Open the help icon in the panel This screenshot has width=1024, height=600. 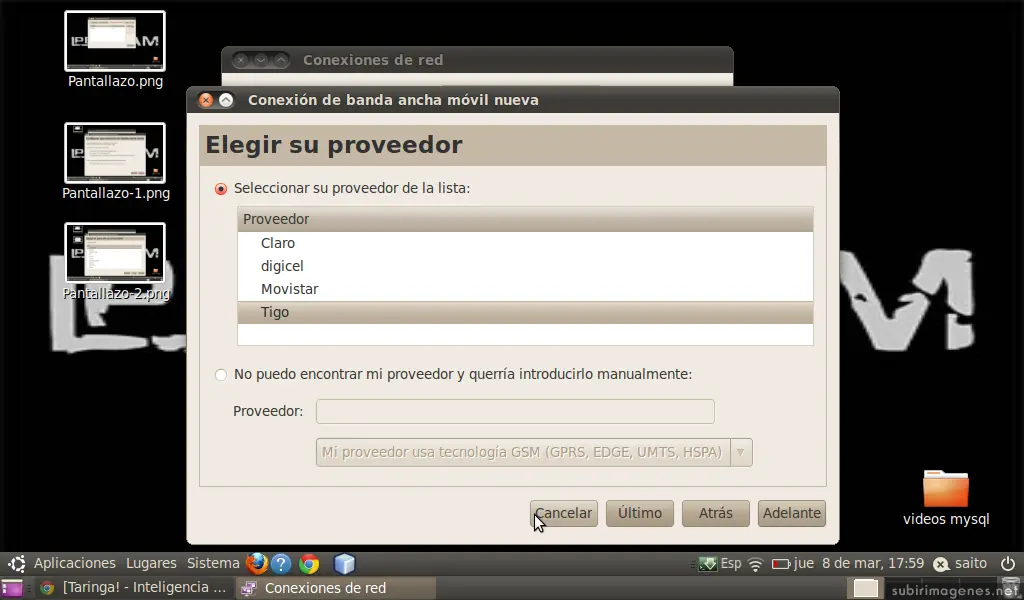[281, 563]
